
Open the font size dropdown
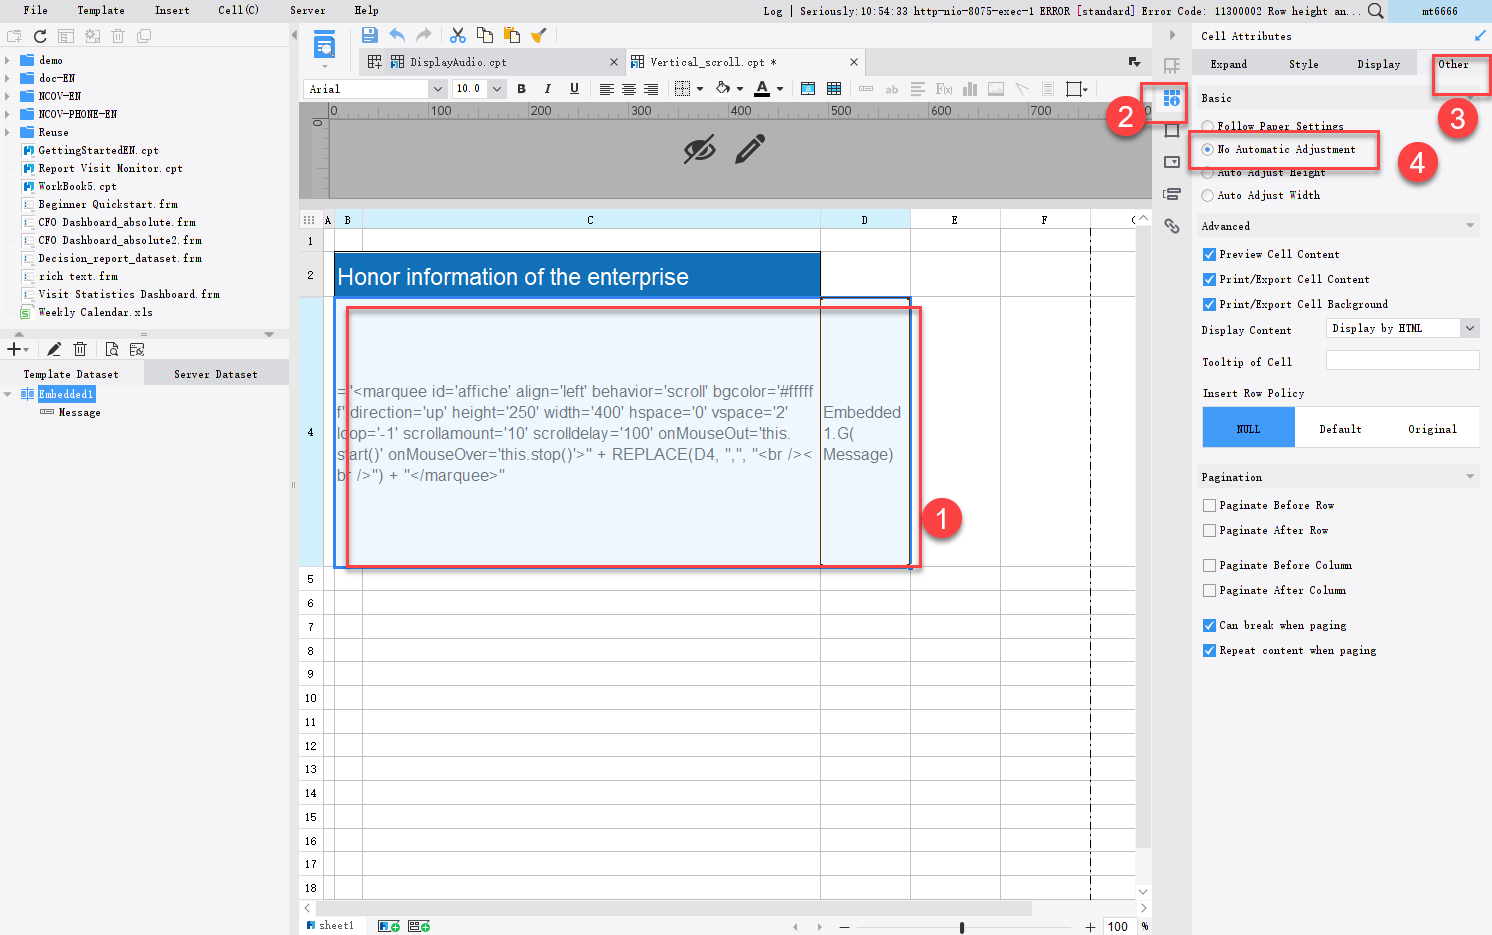pyautogui.click(x=496, y=88)
